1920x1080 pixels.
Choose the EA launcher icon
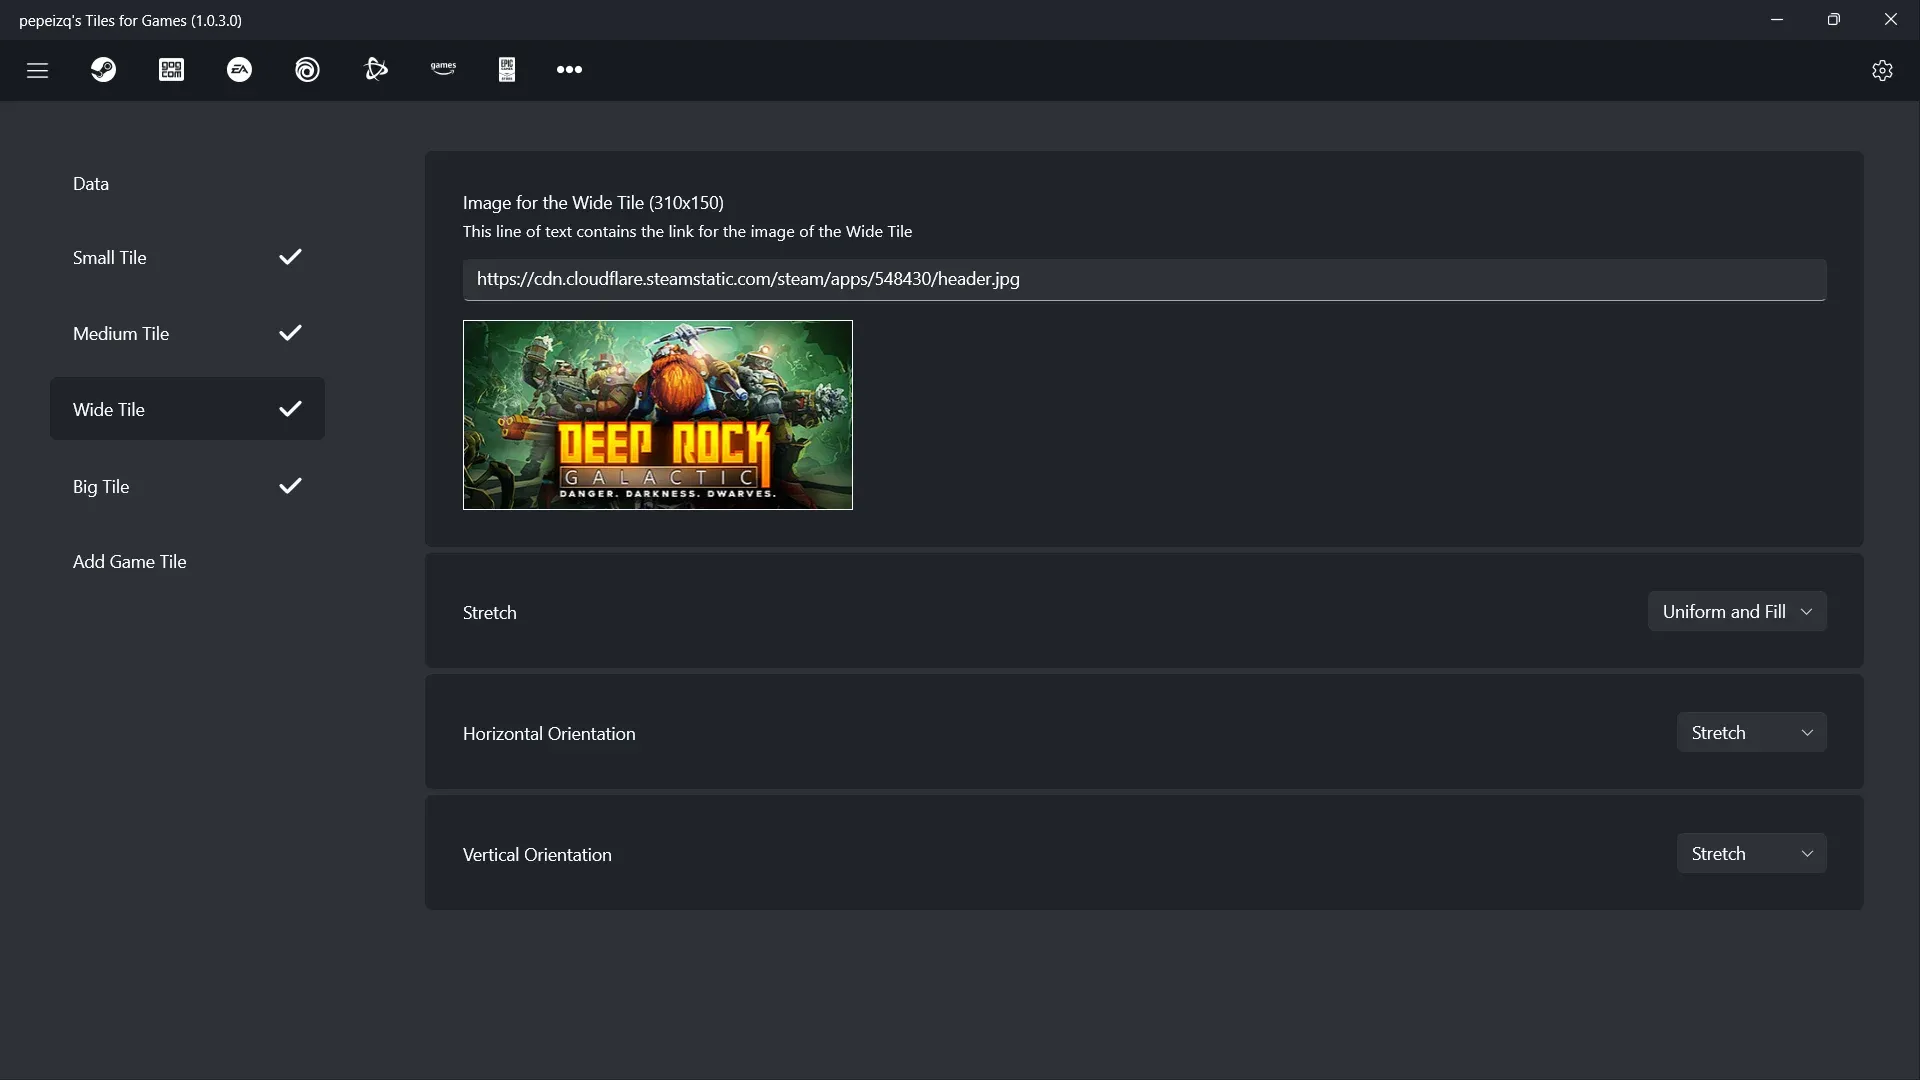(239, 70)
